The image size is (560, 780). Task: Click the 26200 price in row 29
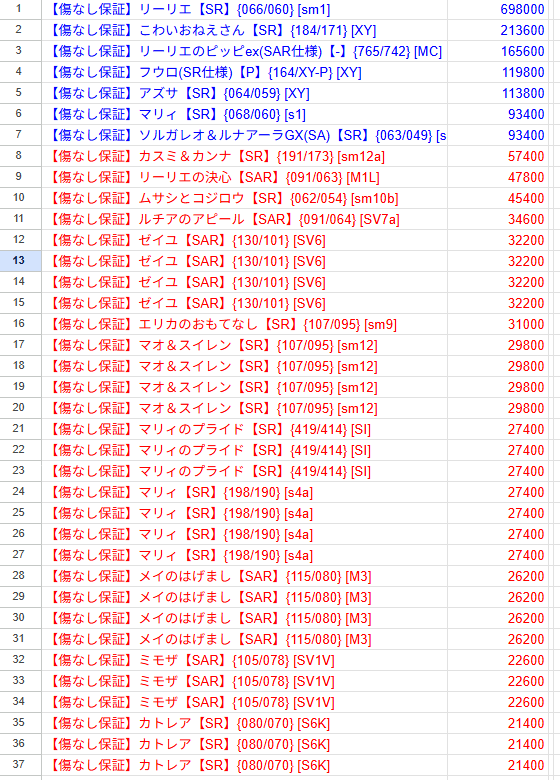tap(497, 597)
